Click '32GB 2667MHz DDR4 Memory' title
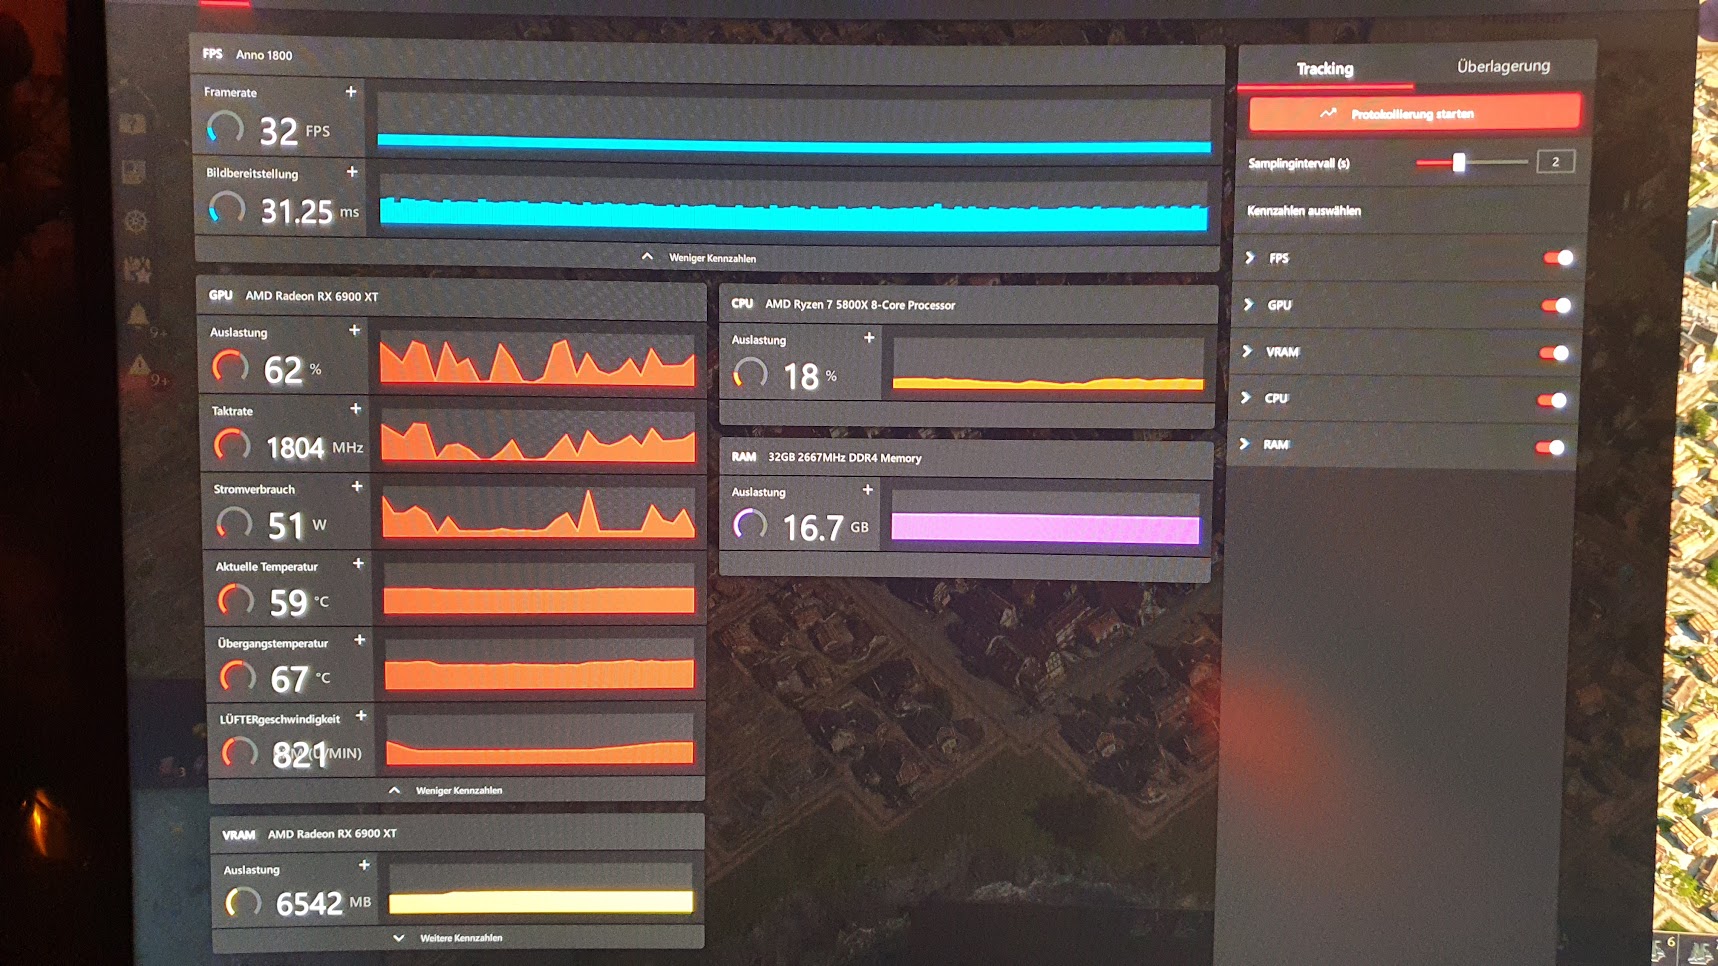Viewport: 1718px width, 966px height. [845, 458]
